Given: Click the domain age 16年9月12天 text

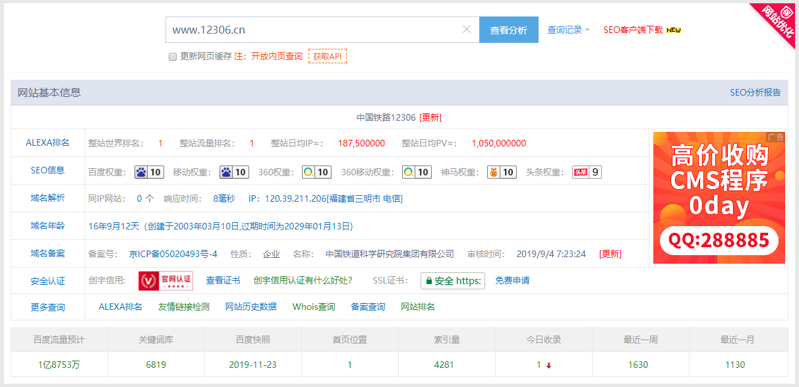Looking at the screenshot, I should point(114,225).
